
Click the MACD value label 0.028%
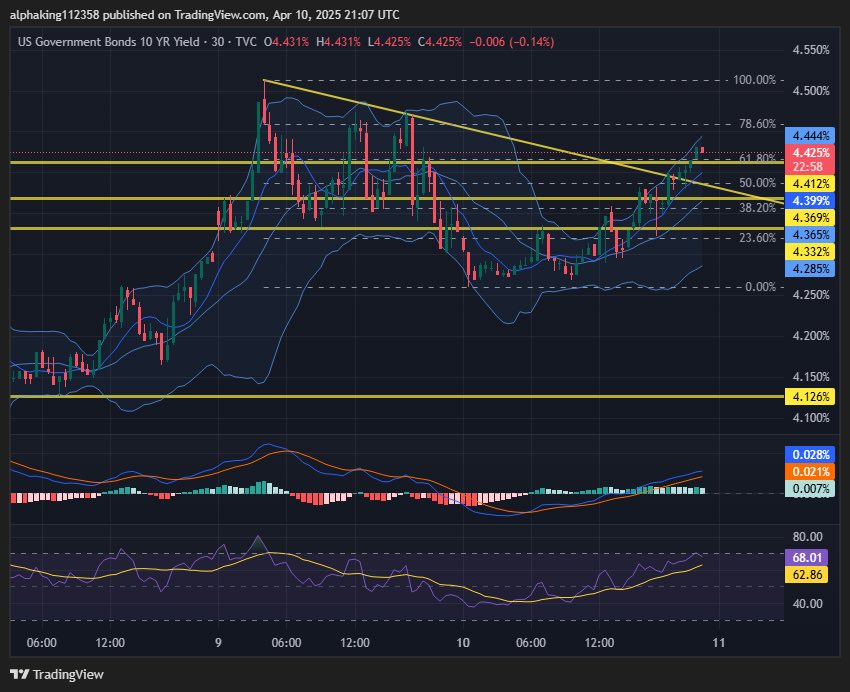pos(810,454)
